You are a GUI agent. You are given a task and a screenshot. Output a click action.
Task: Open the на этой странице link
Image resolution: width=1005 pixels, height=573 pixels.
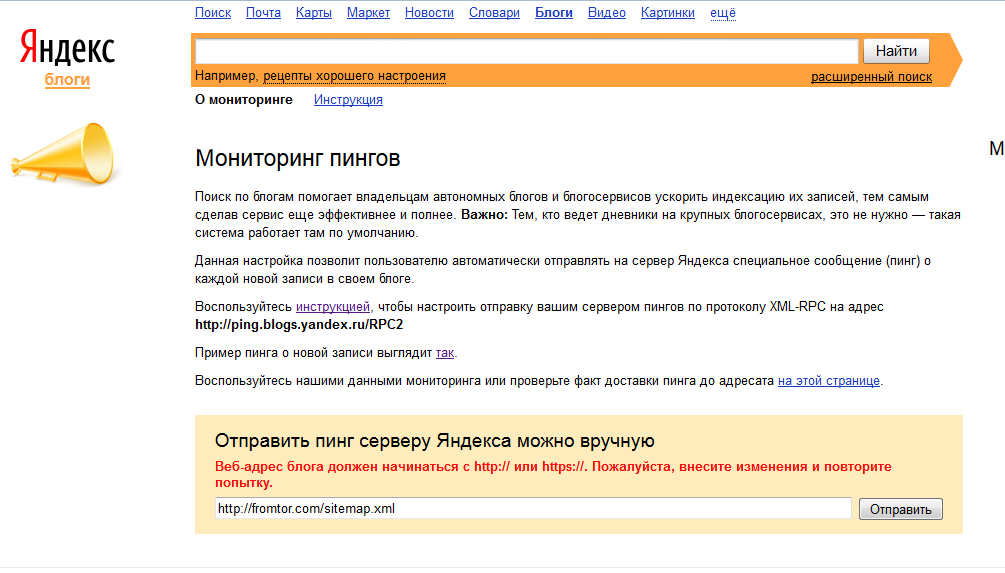pos(829,381)
